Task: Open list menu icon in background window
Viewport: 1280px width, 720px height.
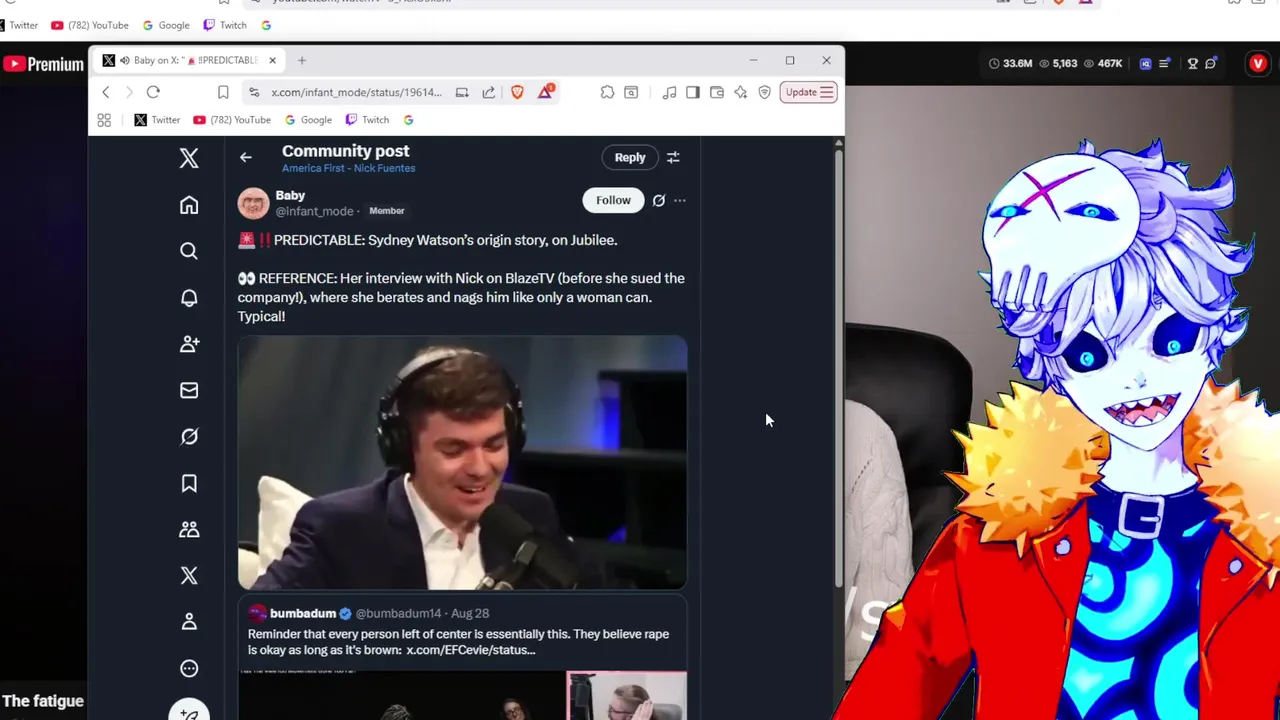Action: coord(1164,64)
